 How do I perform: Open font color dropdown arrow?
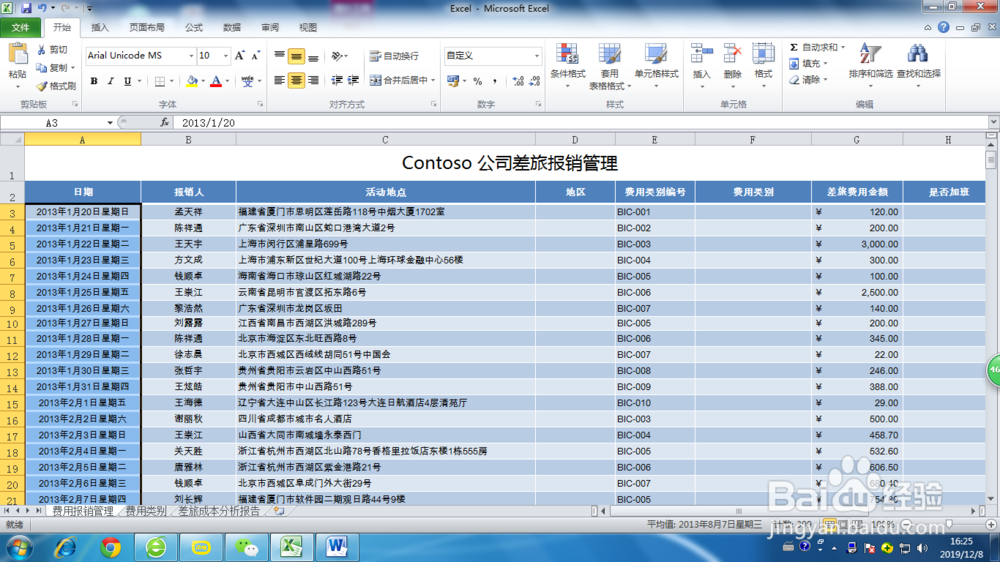pos(227,81)
